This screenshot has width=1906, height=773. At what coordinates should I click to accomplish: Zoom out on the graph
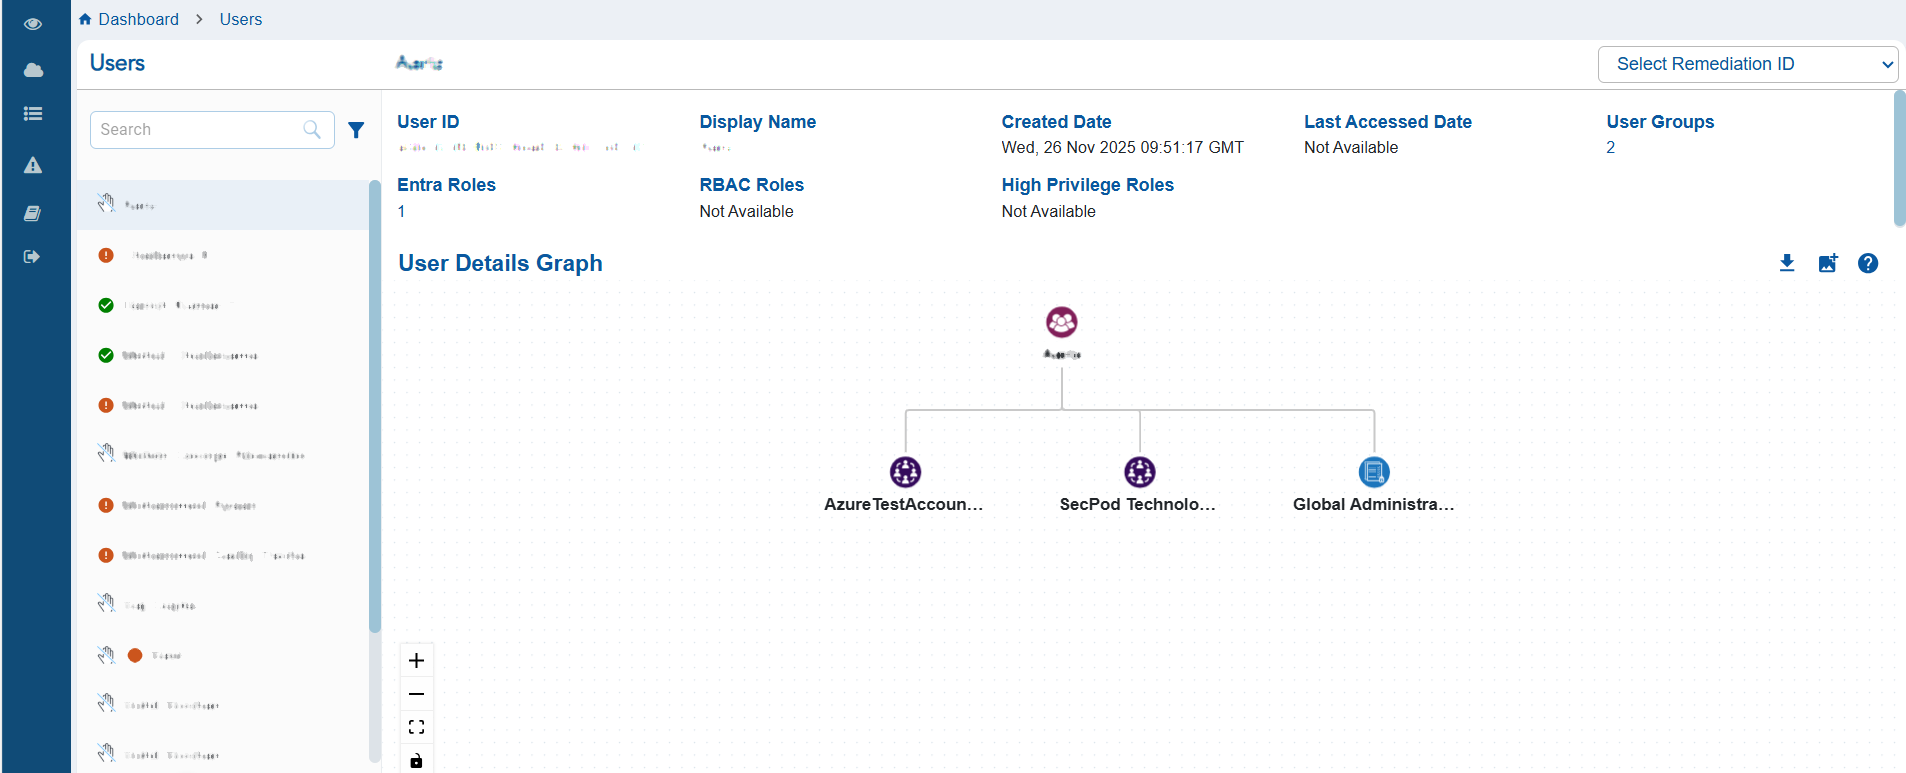417,694
